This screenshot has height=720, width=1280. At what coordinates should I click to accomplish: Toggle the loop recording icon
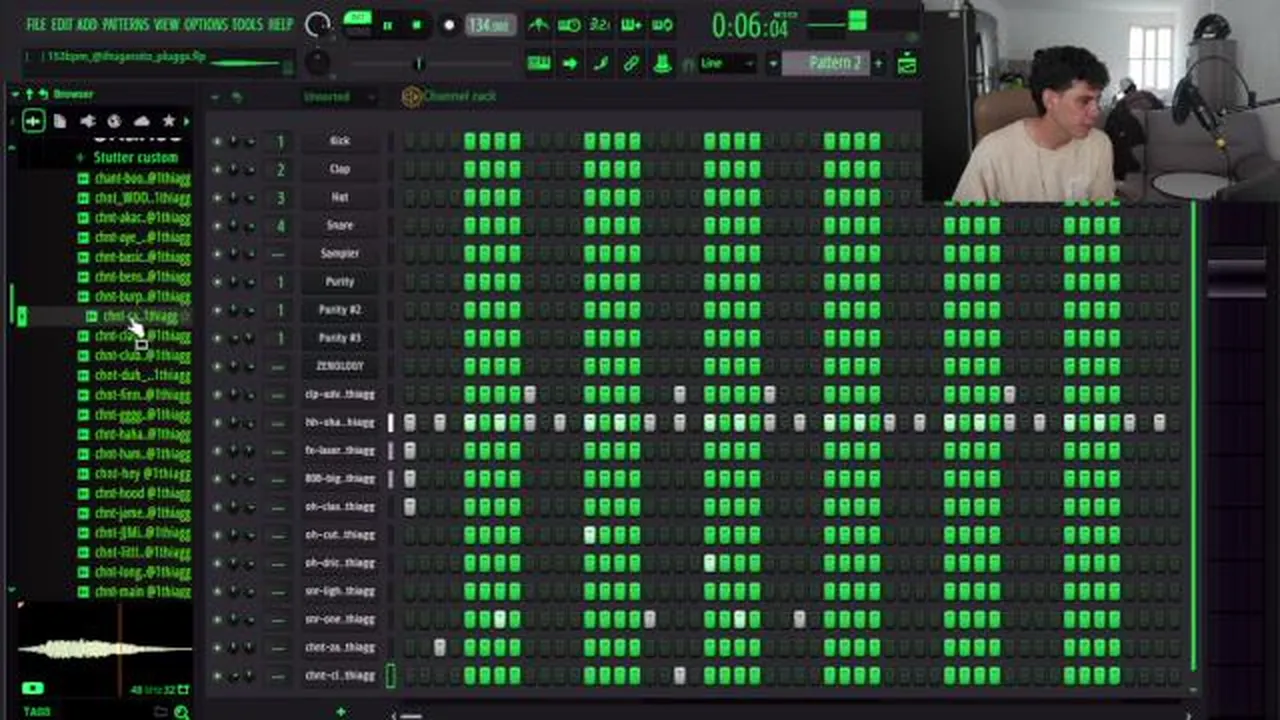click(662, 25)
